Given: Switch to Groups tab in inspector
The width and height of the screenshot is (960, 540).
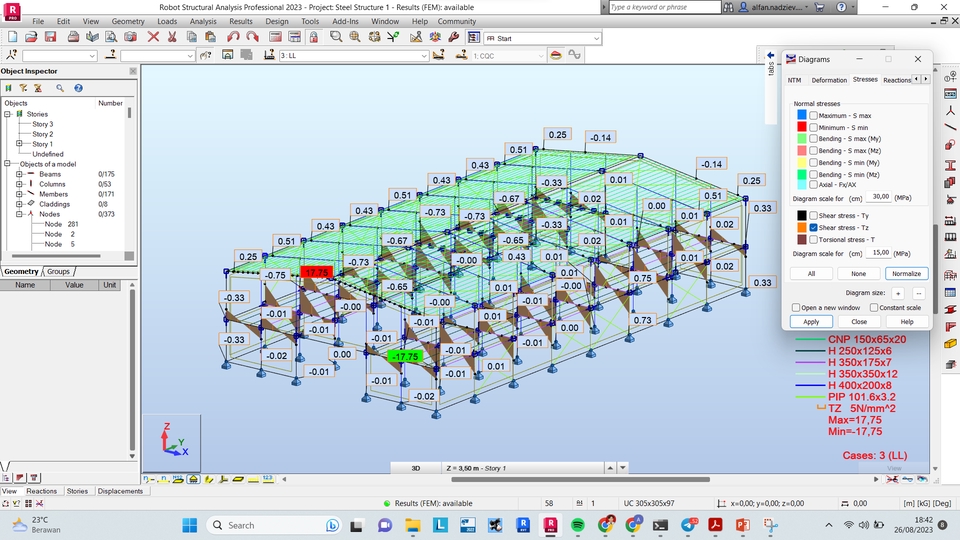Looking at the screenshot, I should 58,271.
